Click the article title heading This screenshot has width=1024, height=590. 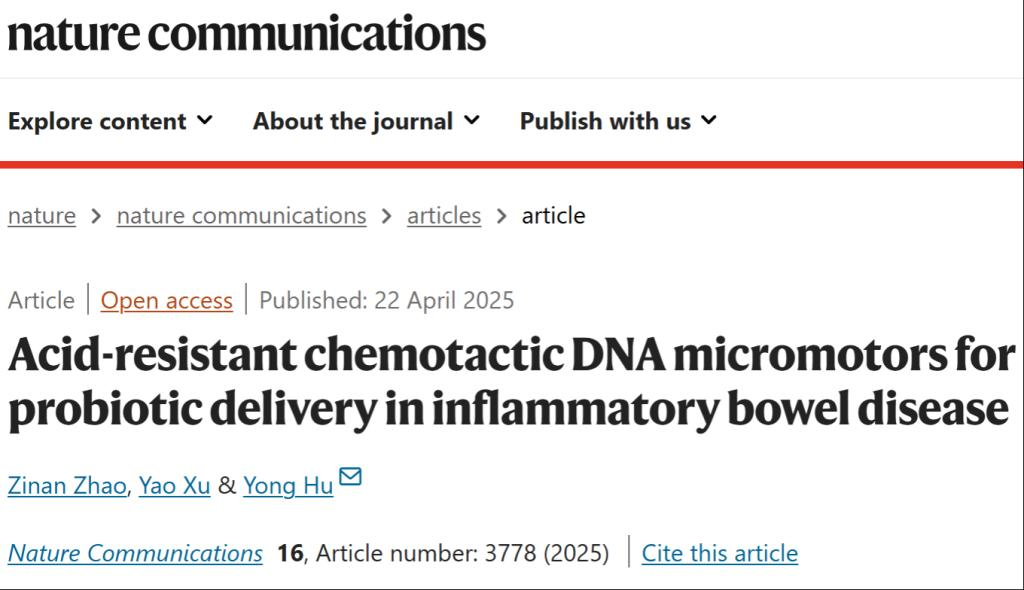[510, 384]
